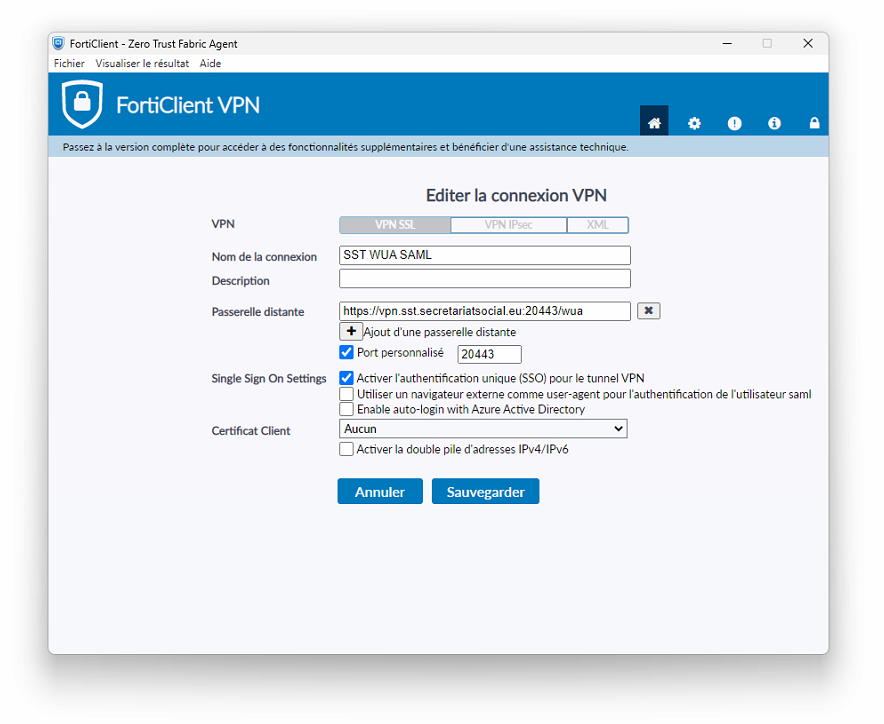Navigate to the home screen icon
Image resolution: width=884 pixels, height=724 pixels.
pos(654,122)
